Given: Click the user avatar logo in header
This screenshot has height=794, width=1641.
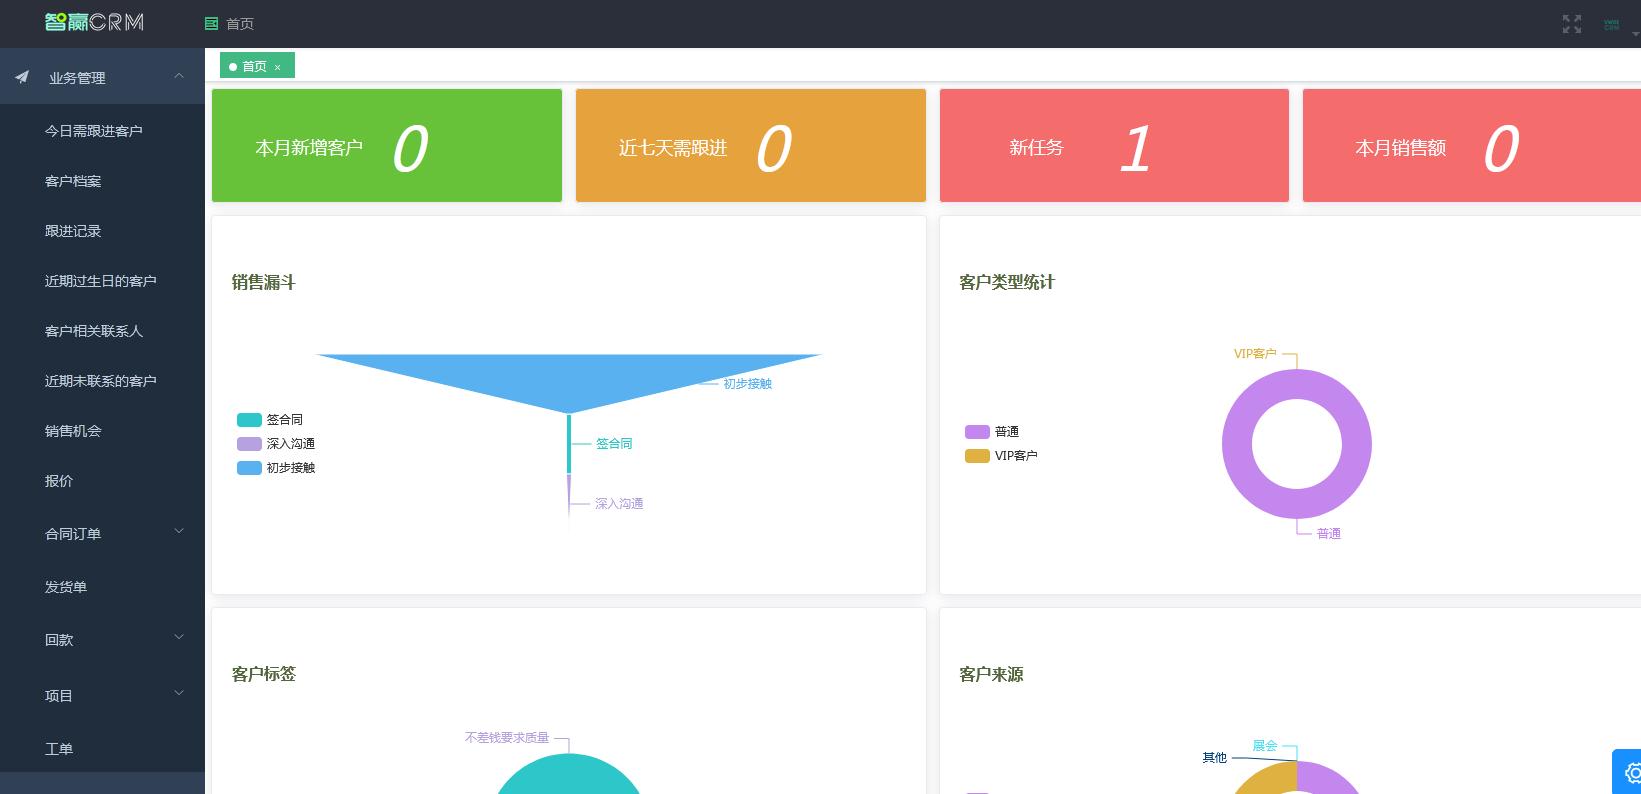Looking at the screenshot, I should (1611, 24).
